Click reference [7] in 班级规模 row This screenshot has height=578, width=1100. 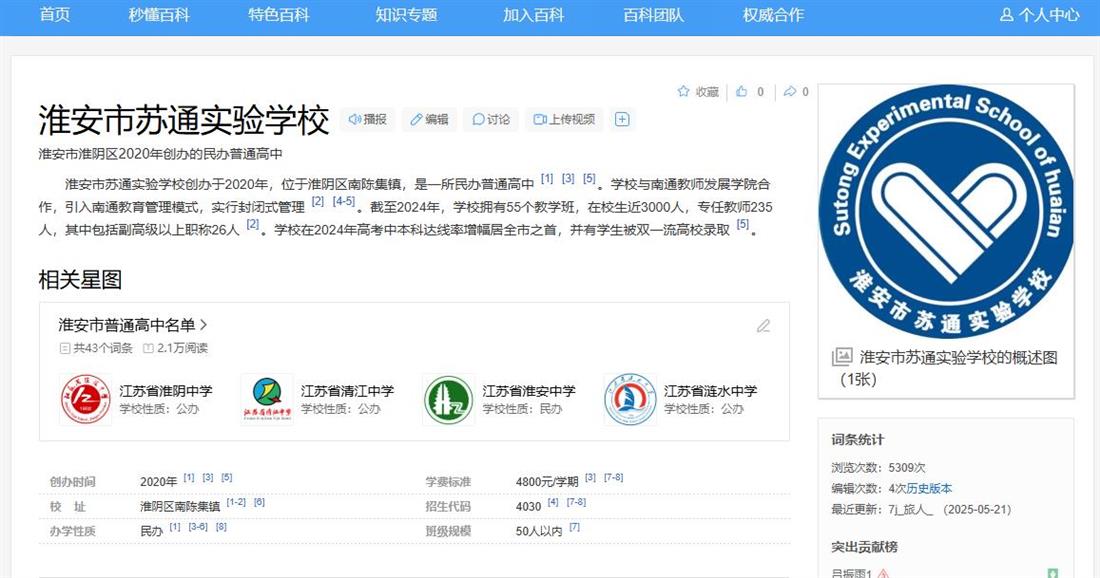(575, 526)
